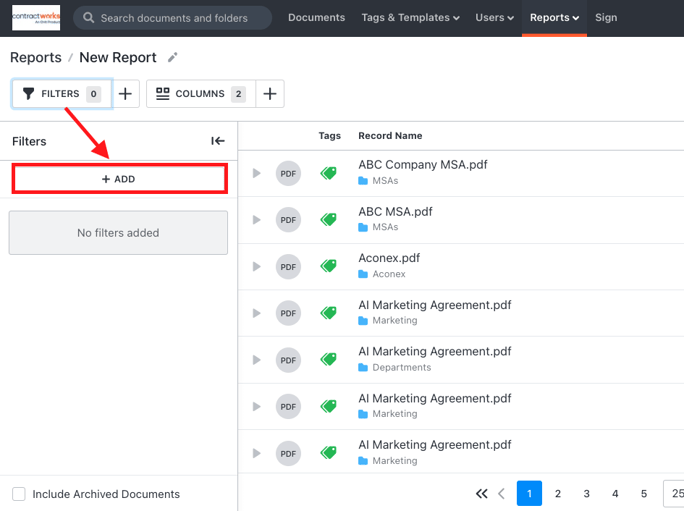
Task: Click the green tag icon for ABC Company MSA.pdf
Action: pos(329,173)
